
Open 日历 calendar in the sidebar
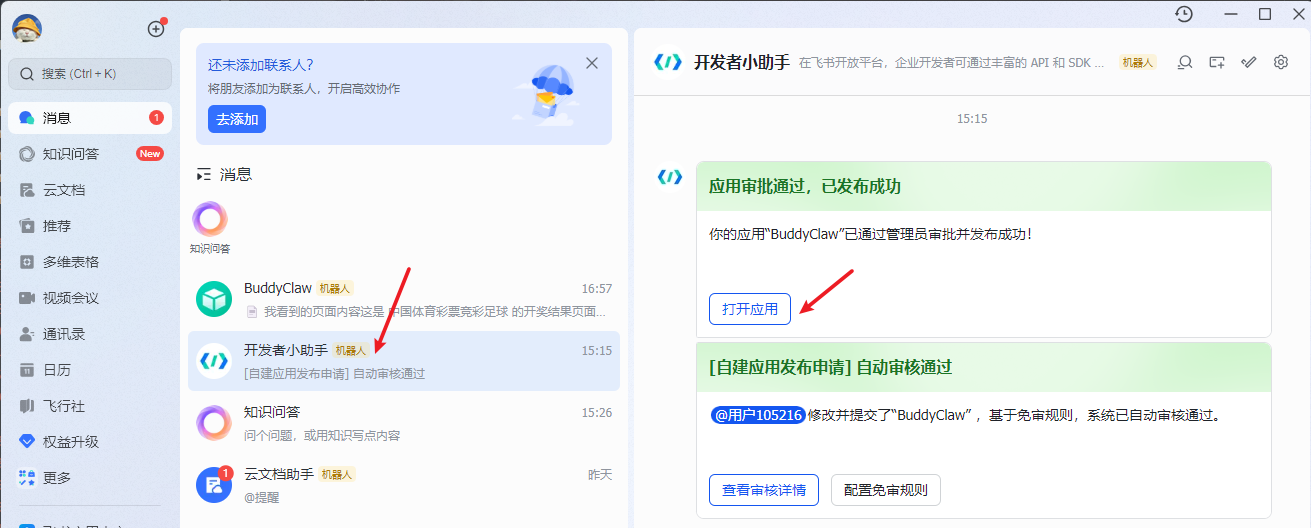(x=90, y=370)
